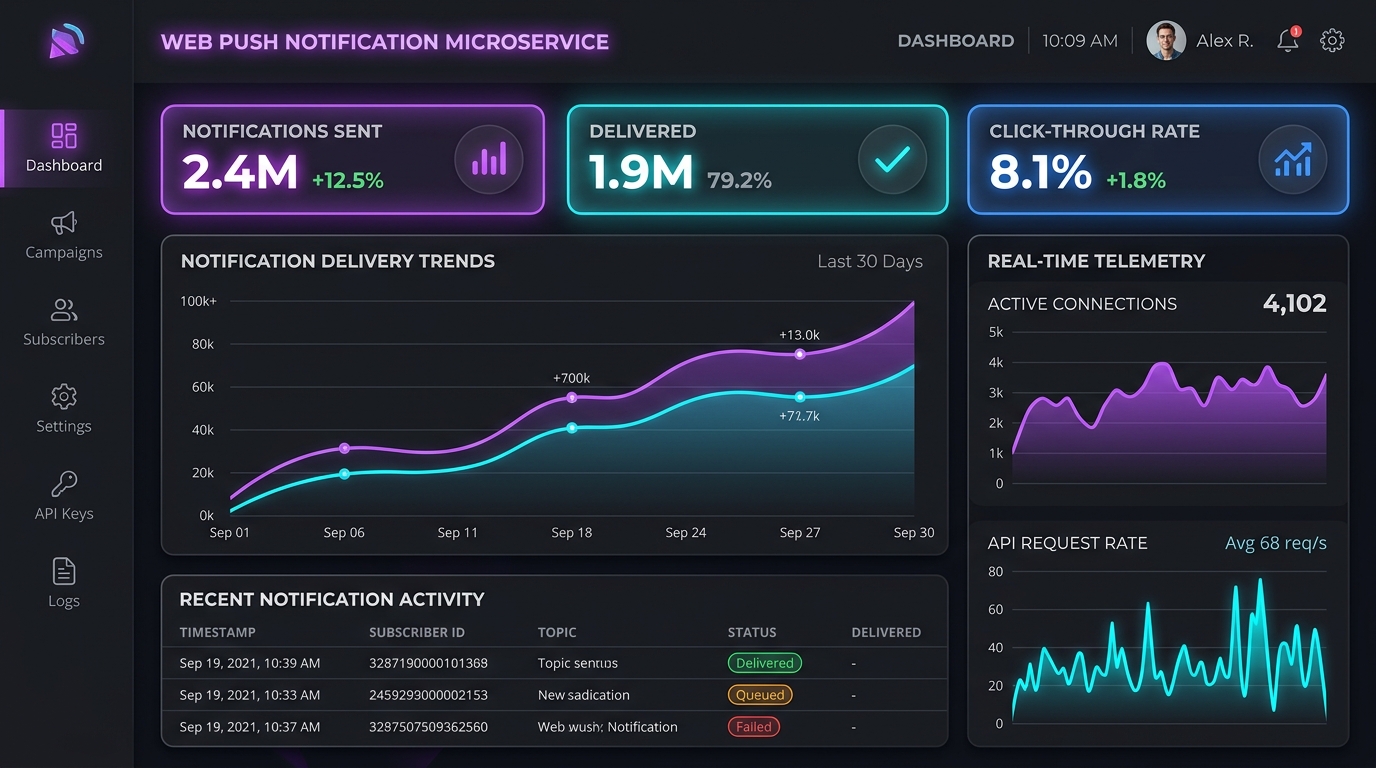Click the ACTIVE CONNECTIONS heading
This screenshot has height=768, width=1376.
coord(1082,304)
